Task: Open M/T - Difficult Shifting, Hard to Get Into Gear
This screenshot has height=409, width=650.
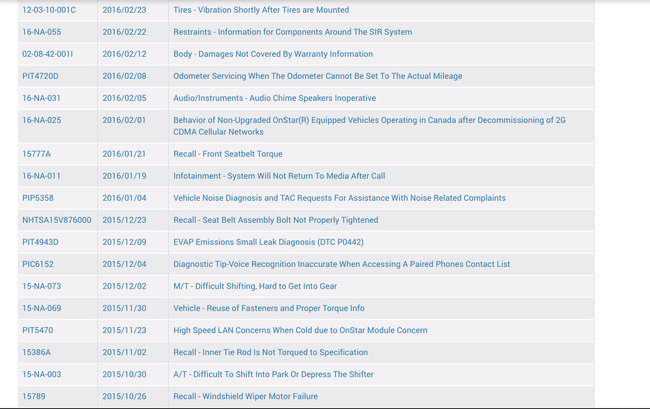Action: 255,286
